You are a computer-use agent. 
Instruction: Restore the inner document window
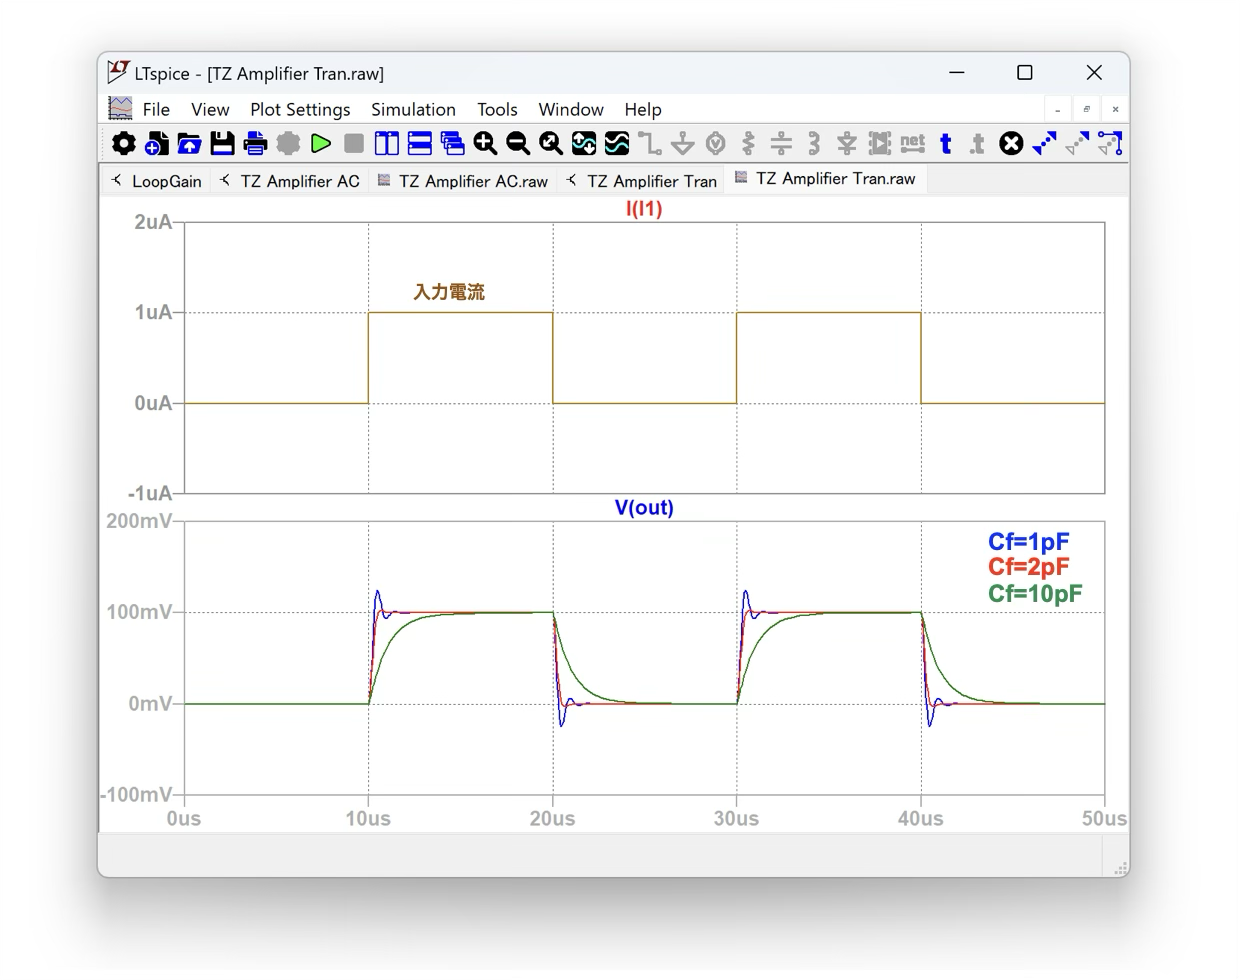click(x=1087, y=110)
